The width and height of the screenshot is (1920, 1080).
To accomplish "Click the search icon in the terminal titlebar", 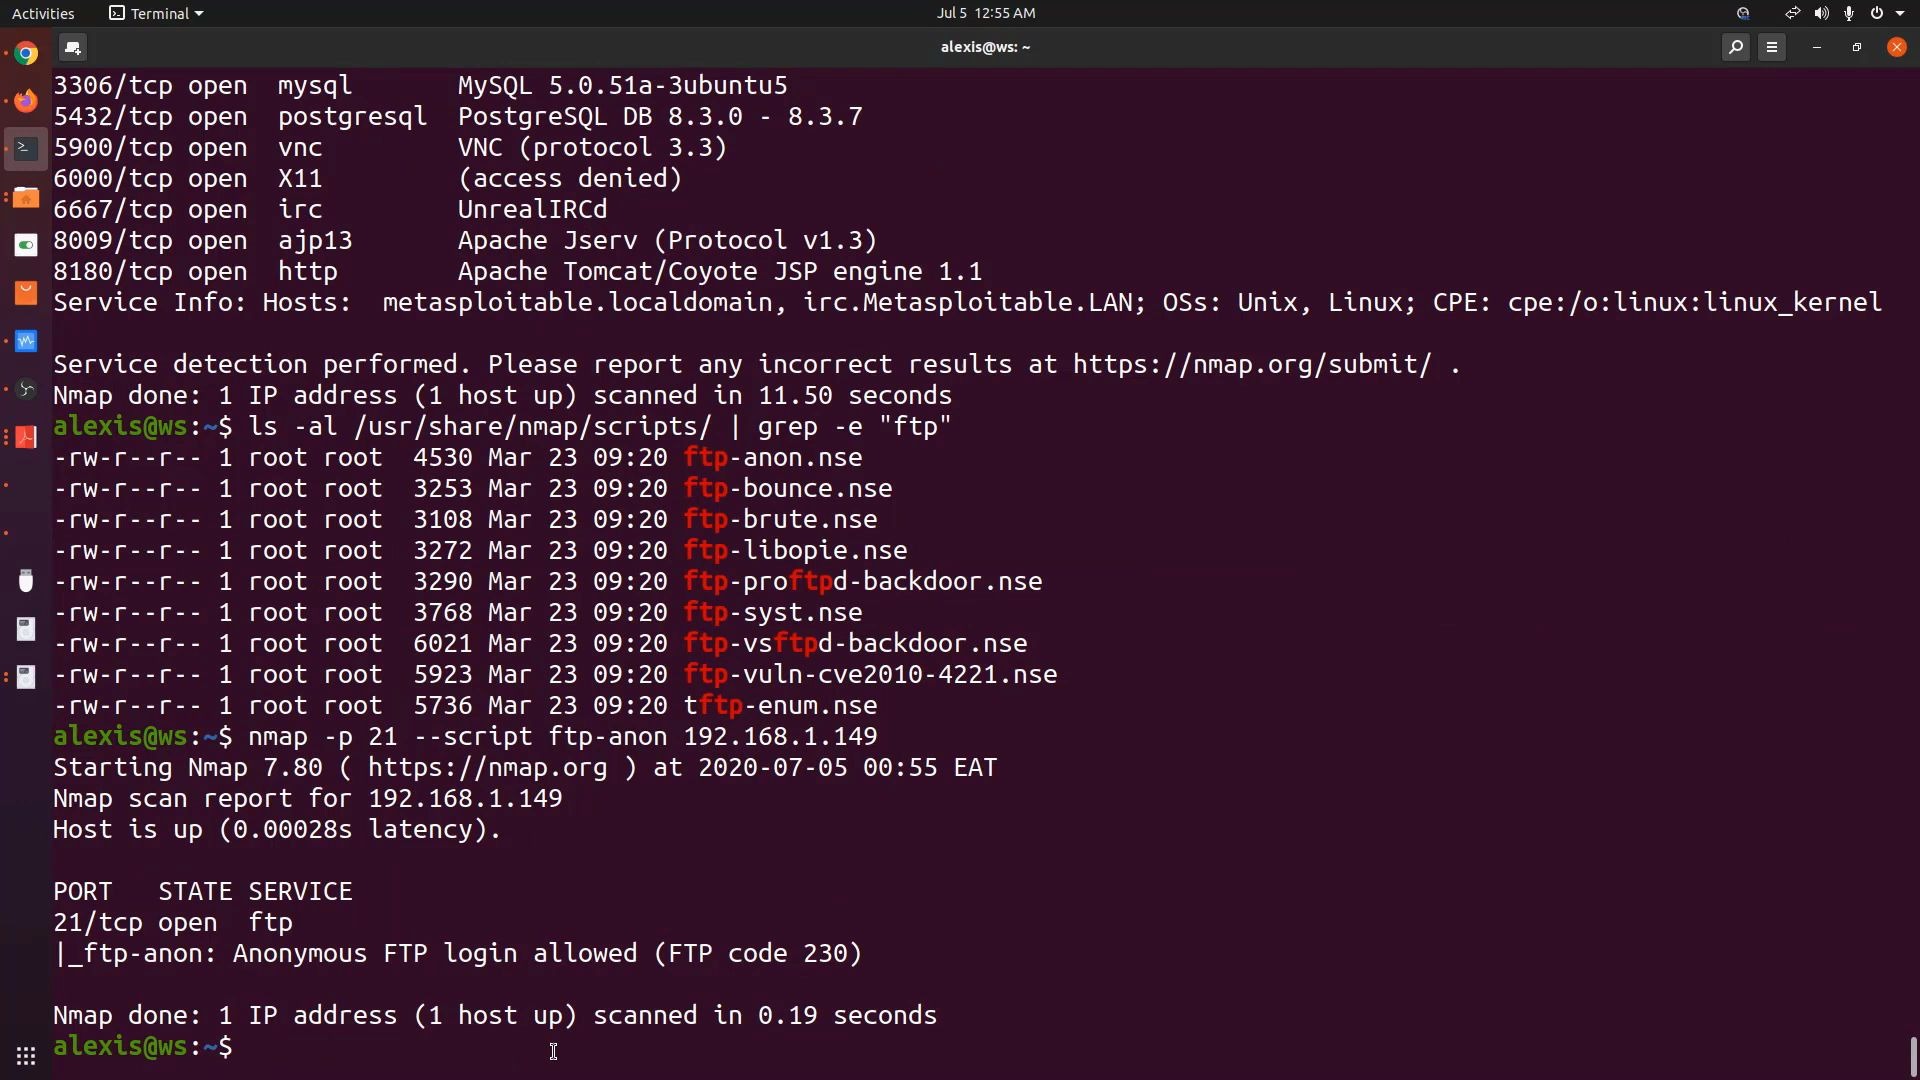I will point(1737,47).
